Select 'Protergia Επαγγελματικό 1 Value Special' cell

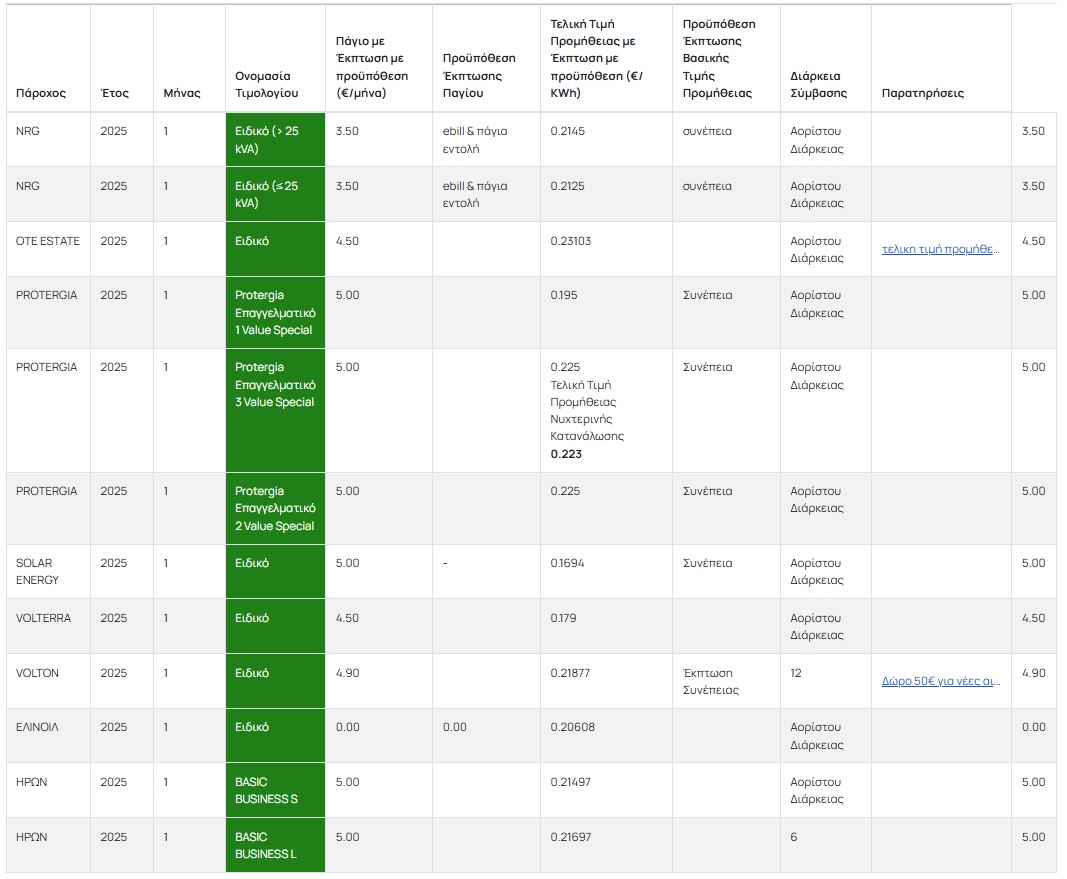pos(276,313)
